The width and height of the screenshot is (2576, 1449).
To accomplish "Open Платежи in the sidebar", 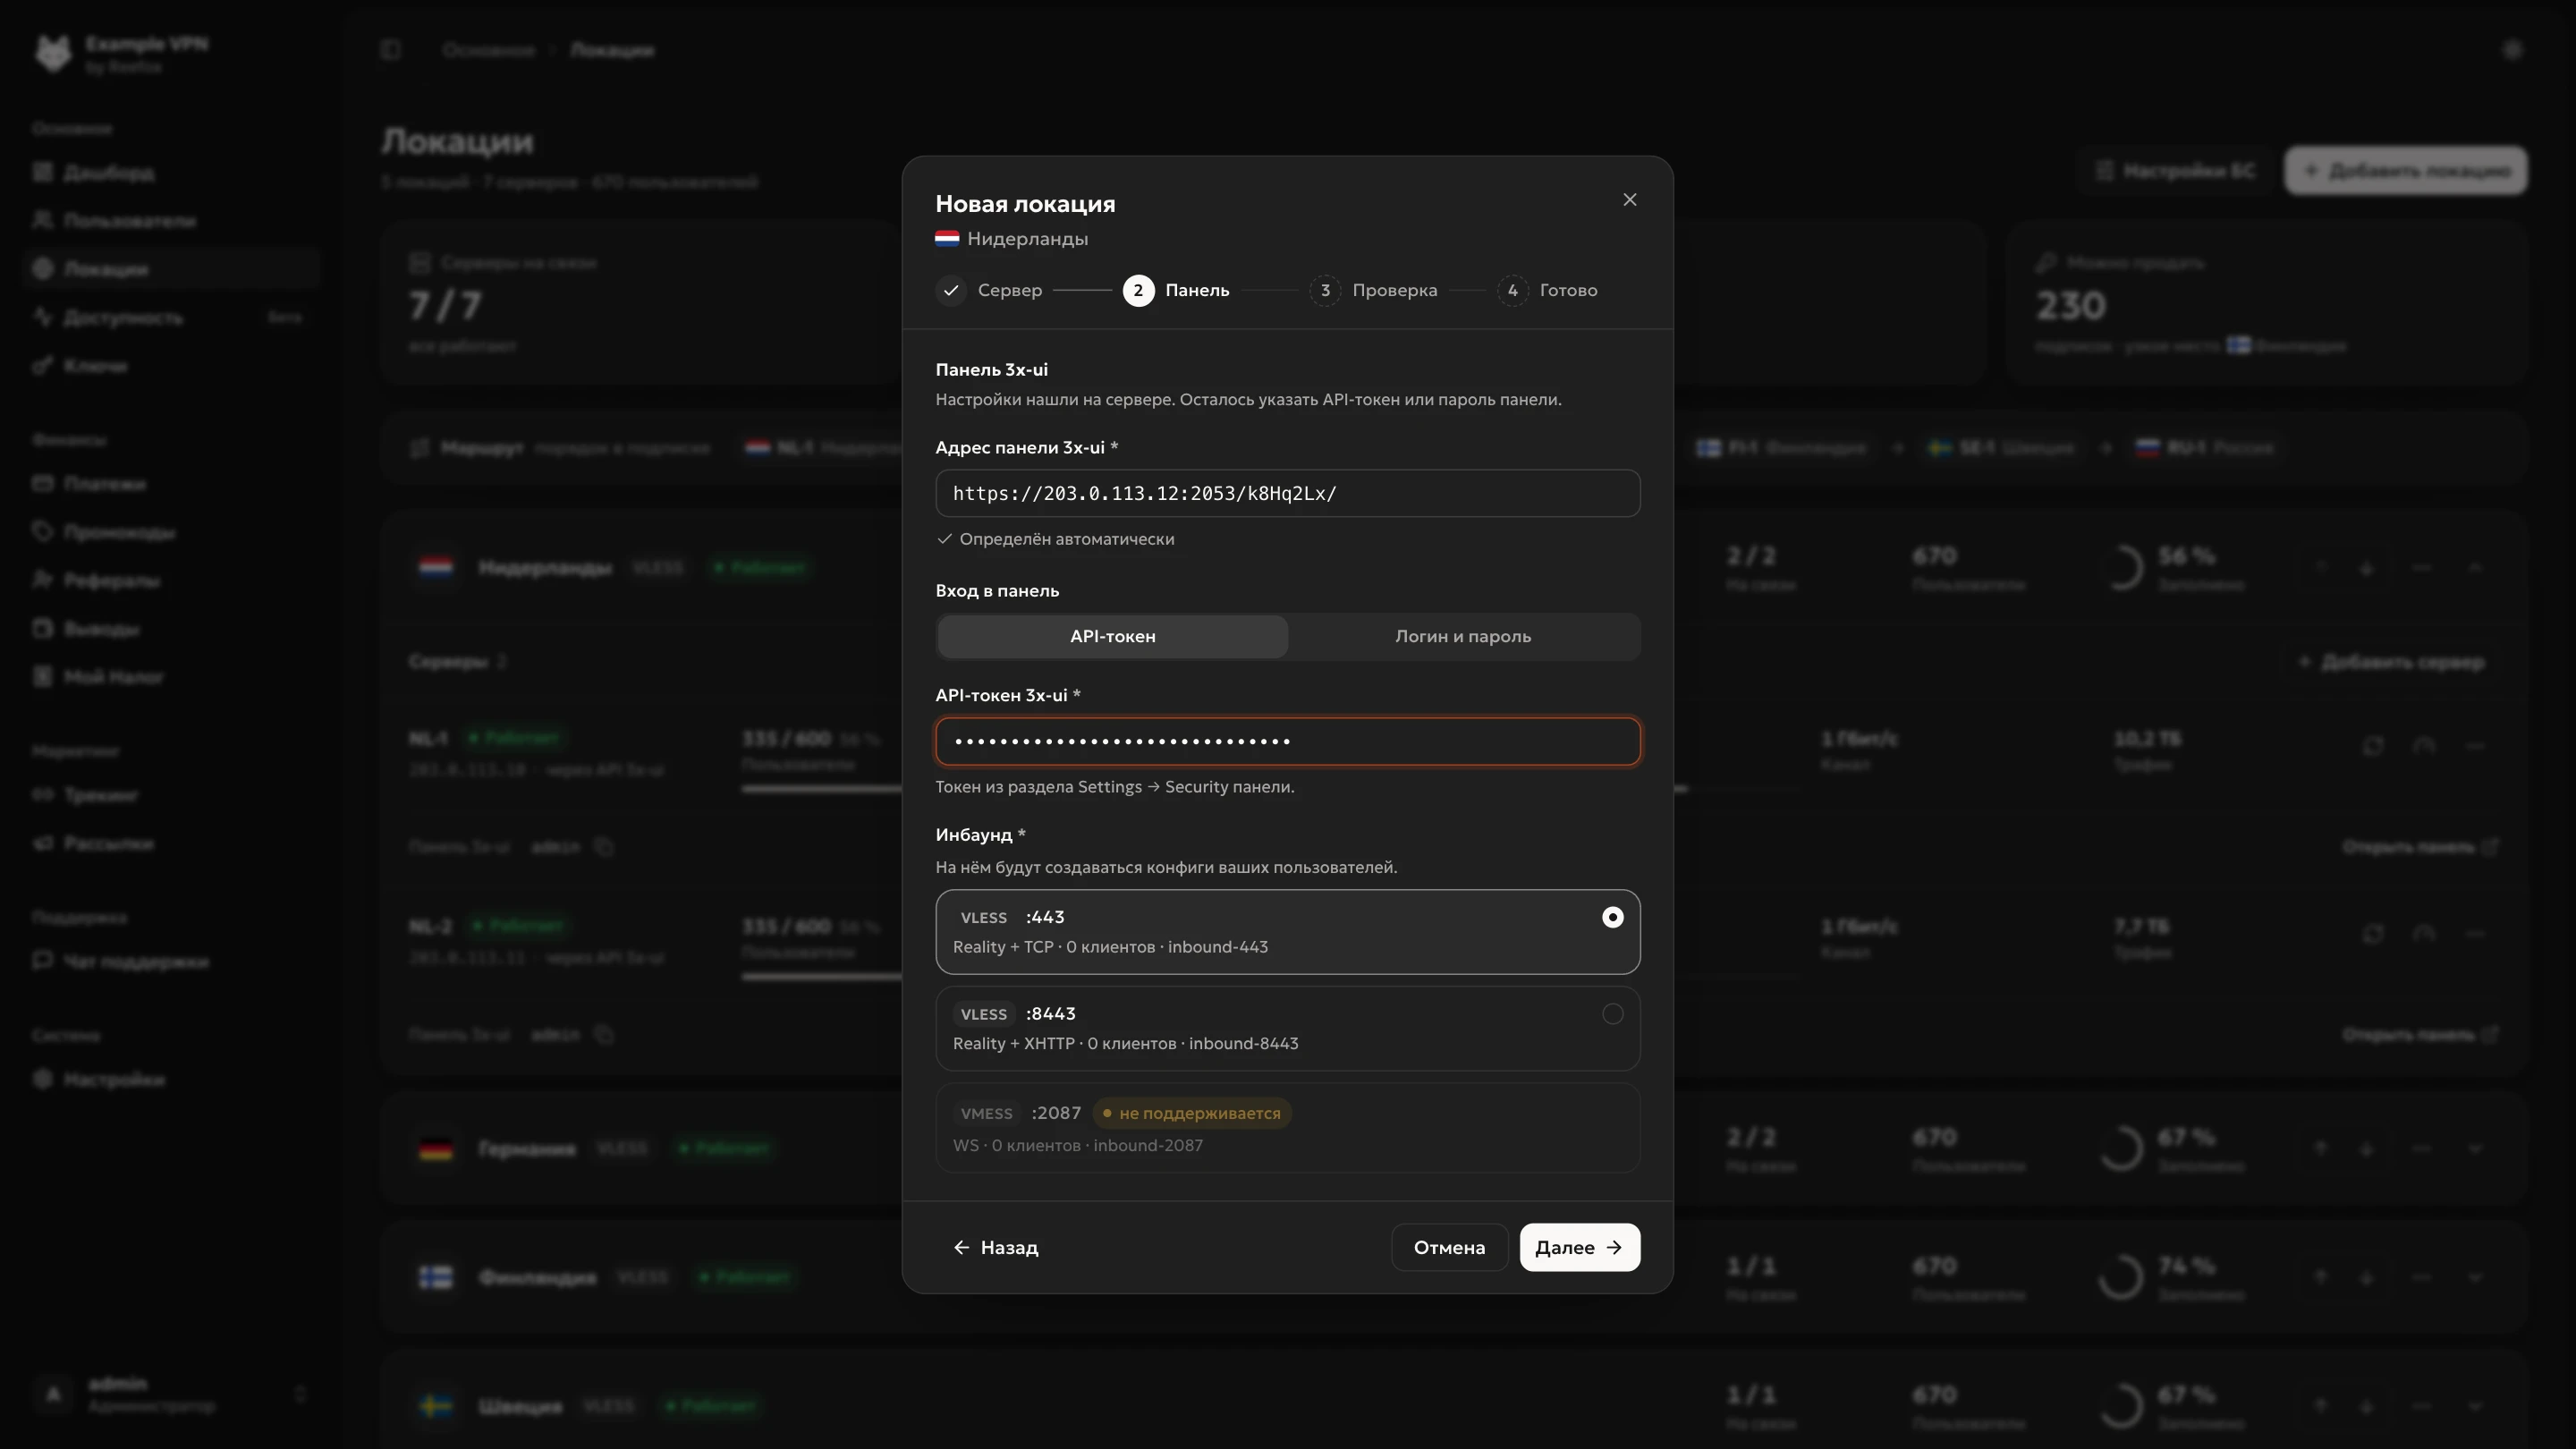I will (170, 484).
